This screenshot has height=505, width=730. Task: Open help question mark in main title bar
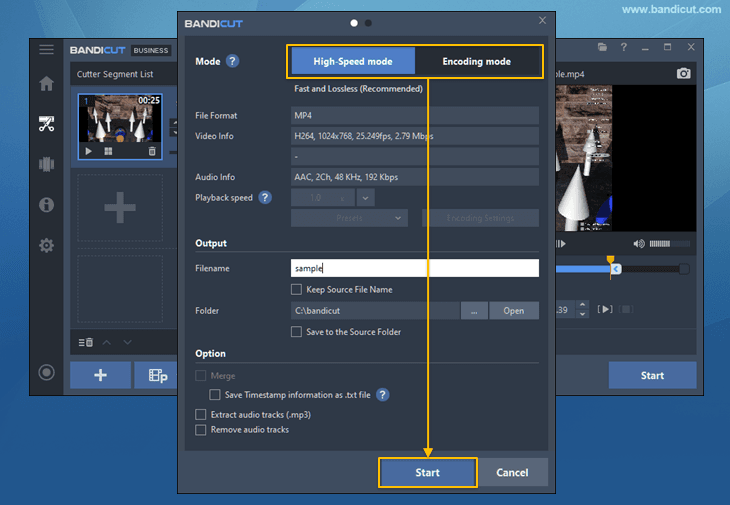(x=623, y=47)
